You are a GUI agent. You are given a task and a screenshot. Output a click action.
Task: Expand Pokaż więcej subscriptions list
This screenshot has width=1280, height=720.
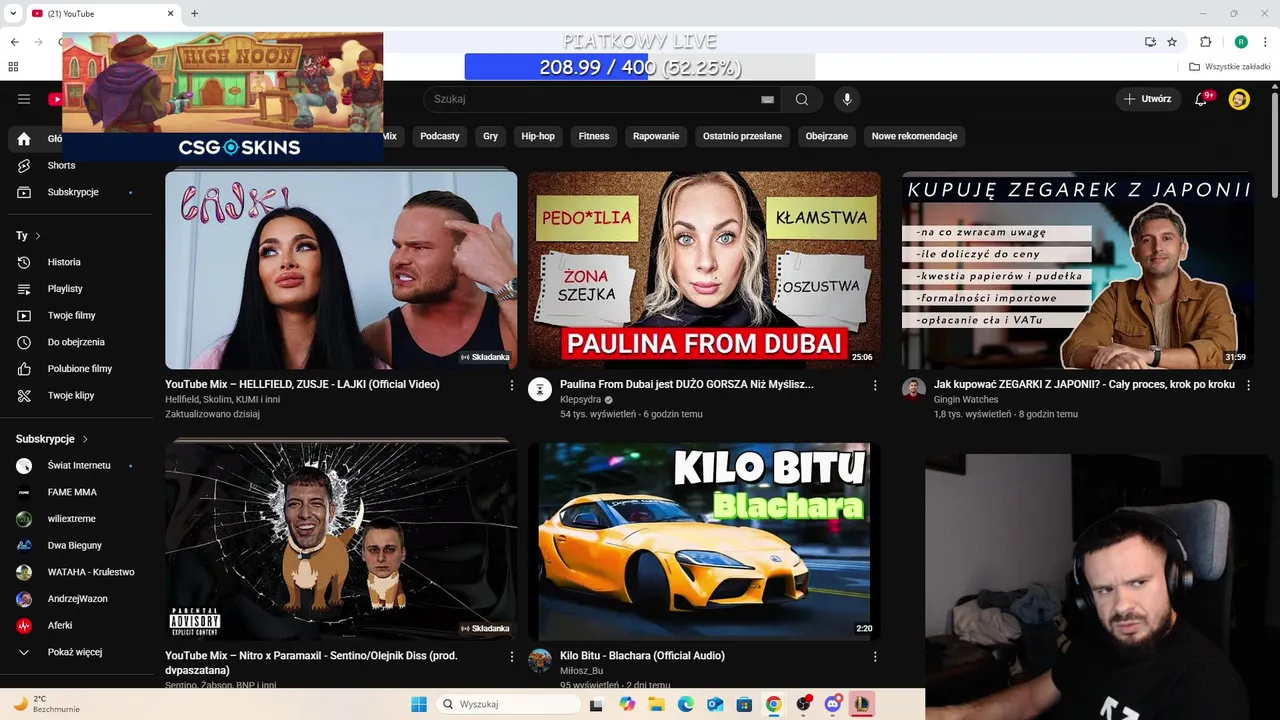click(x=76, y=652)
